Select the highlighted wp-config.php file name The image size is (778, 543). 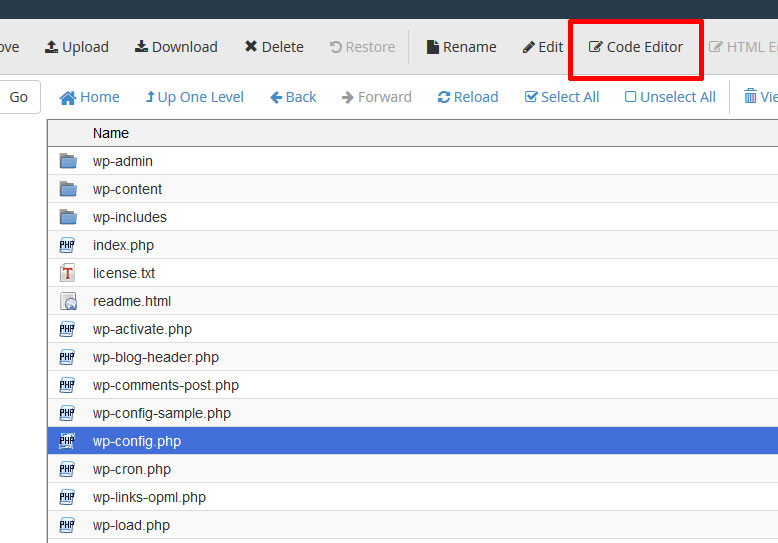(x=137, y=441)
